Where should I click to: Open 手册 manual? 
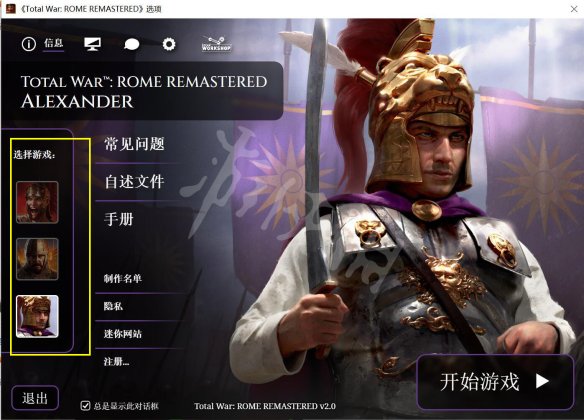tap(119, 219)
